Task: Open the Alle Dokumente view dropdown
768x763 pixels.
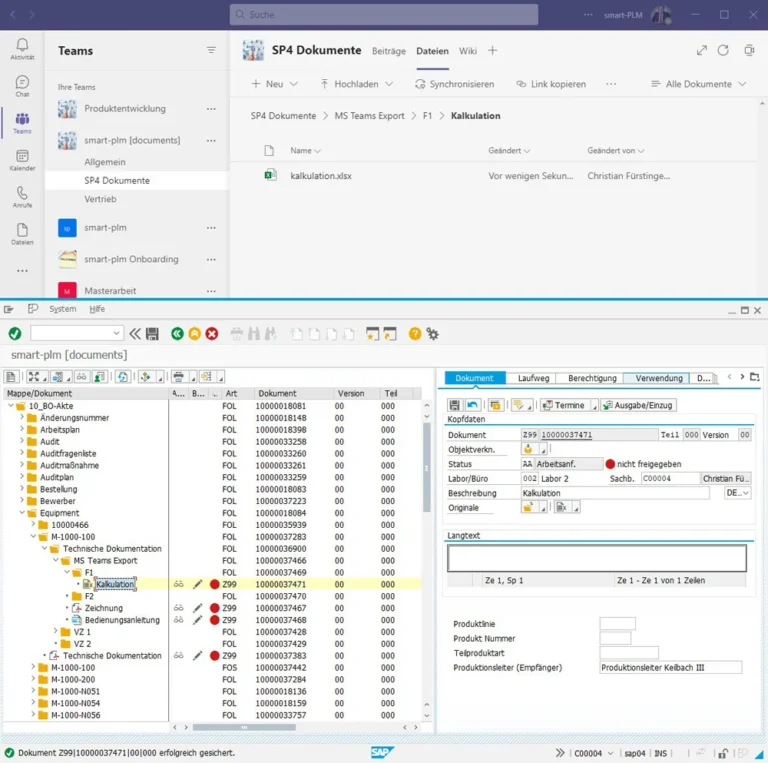Action: point(699,84)
